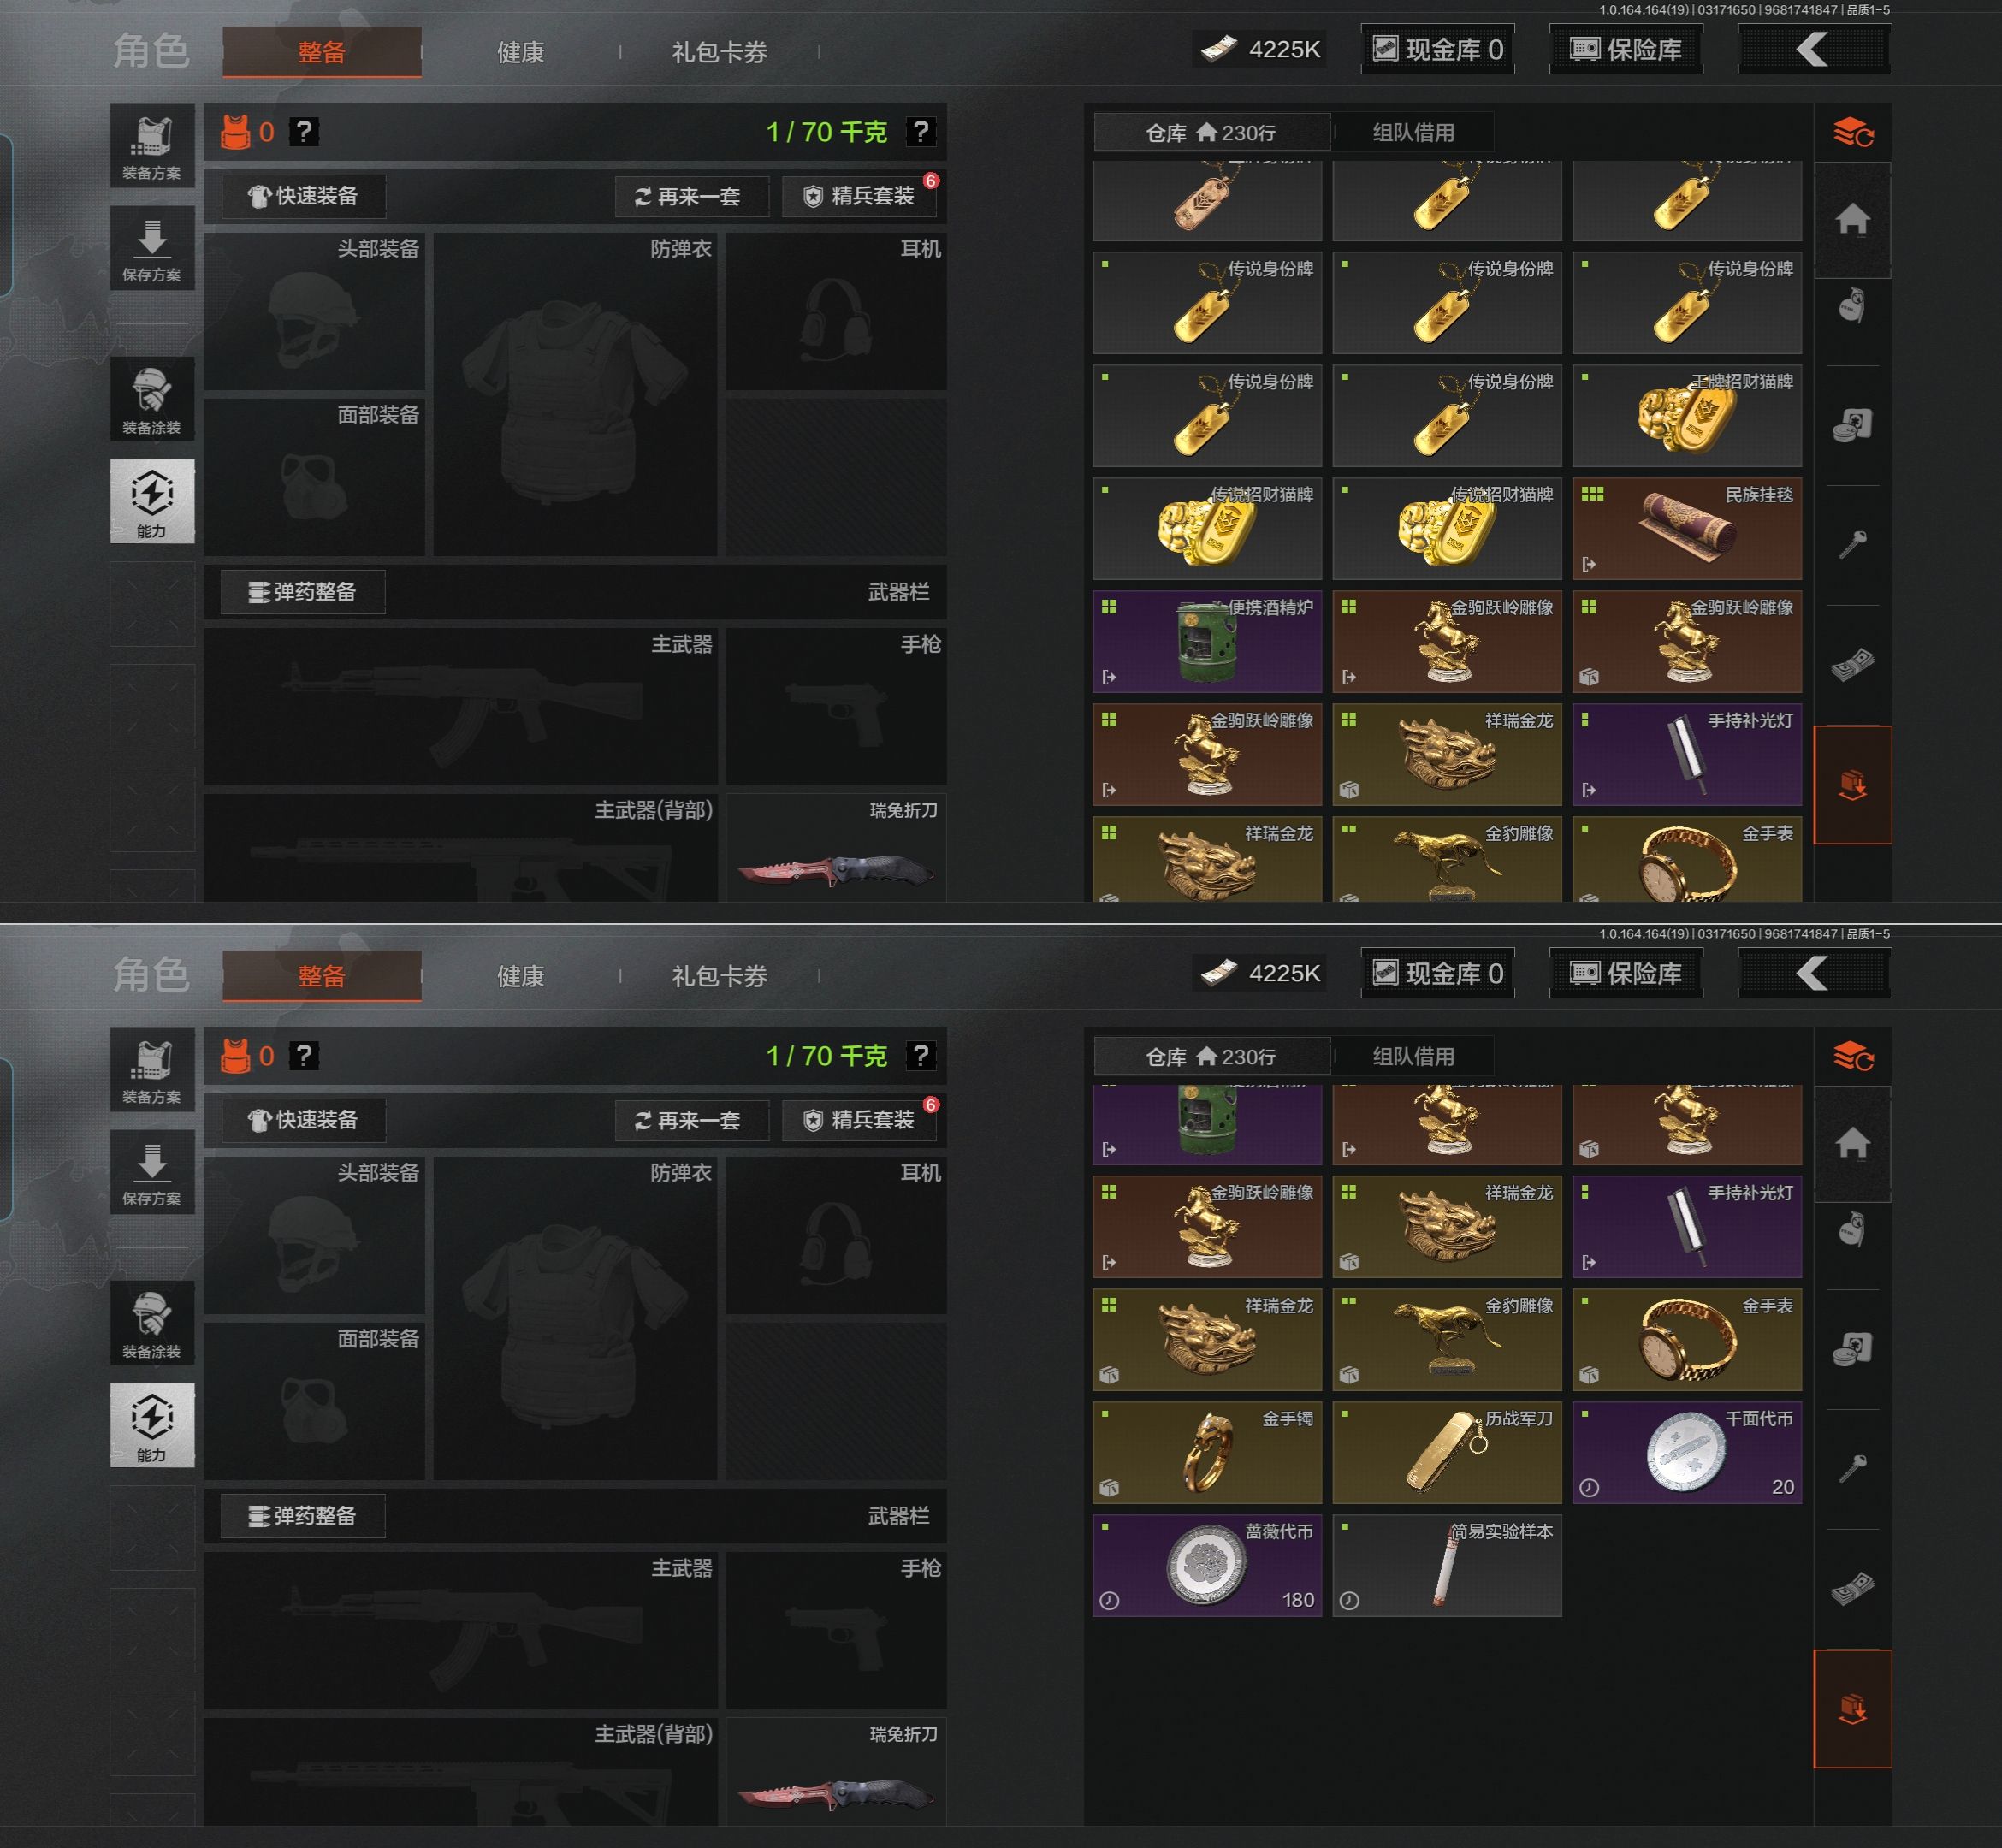The image size is (2002, 1848).
Task: Click 快速装备 button in upper screen
Action: pos(303,196)
